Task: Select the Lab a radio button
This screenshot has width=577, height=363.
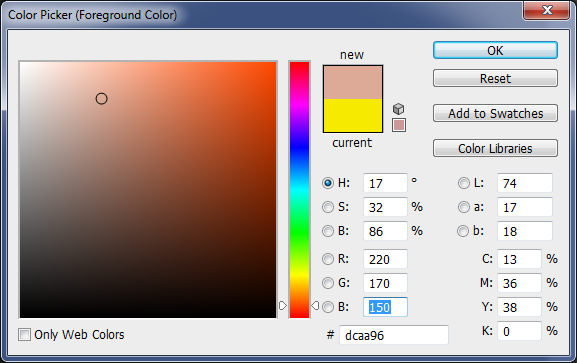Action: (464, 207)
